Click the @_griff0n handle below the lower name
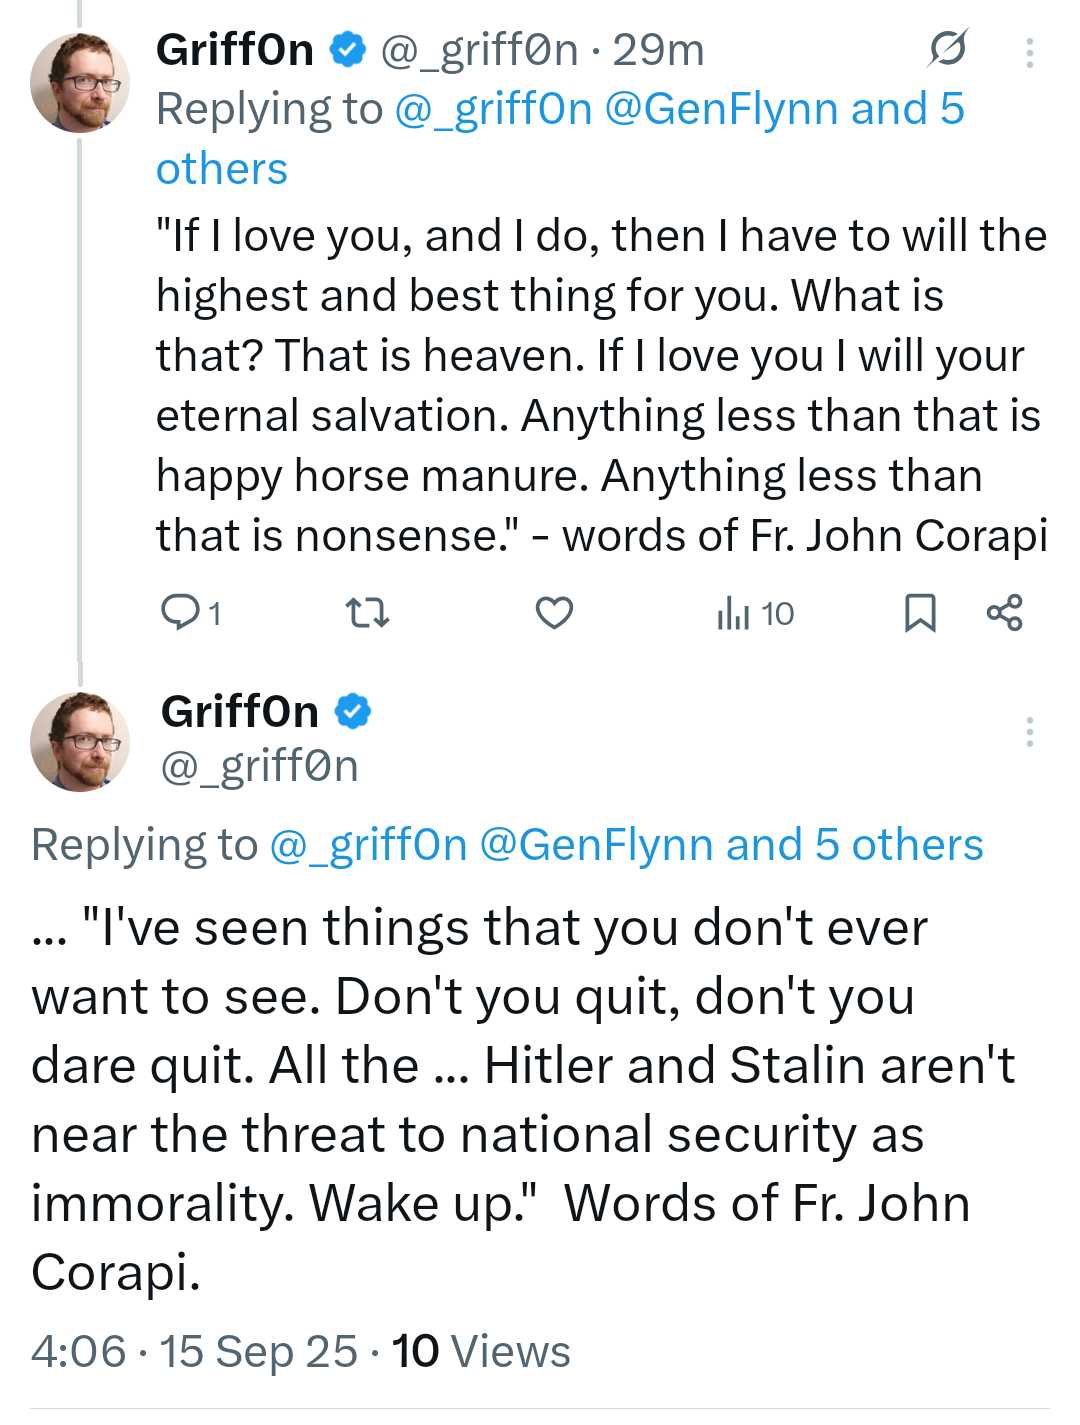 [x=260, y=767]
